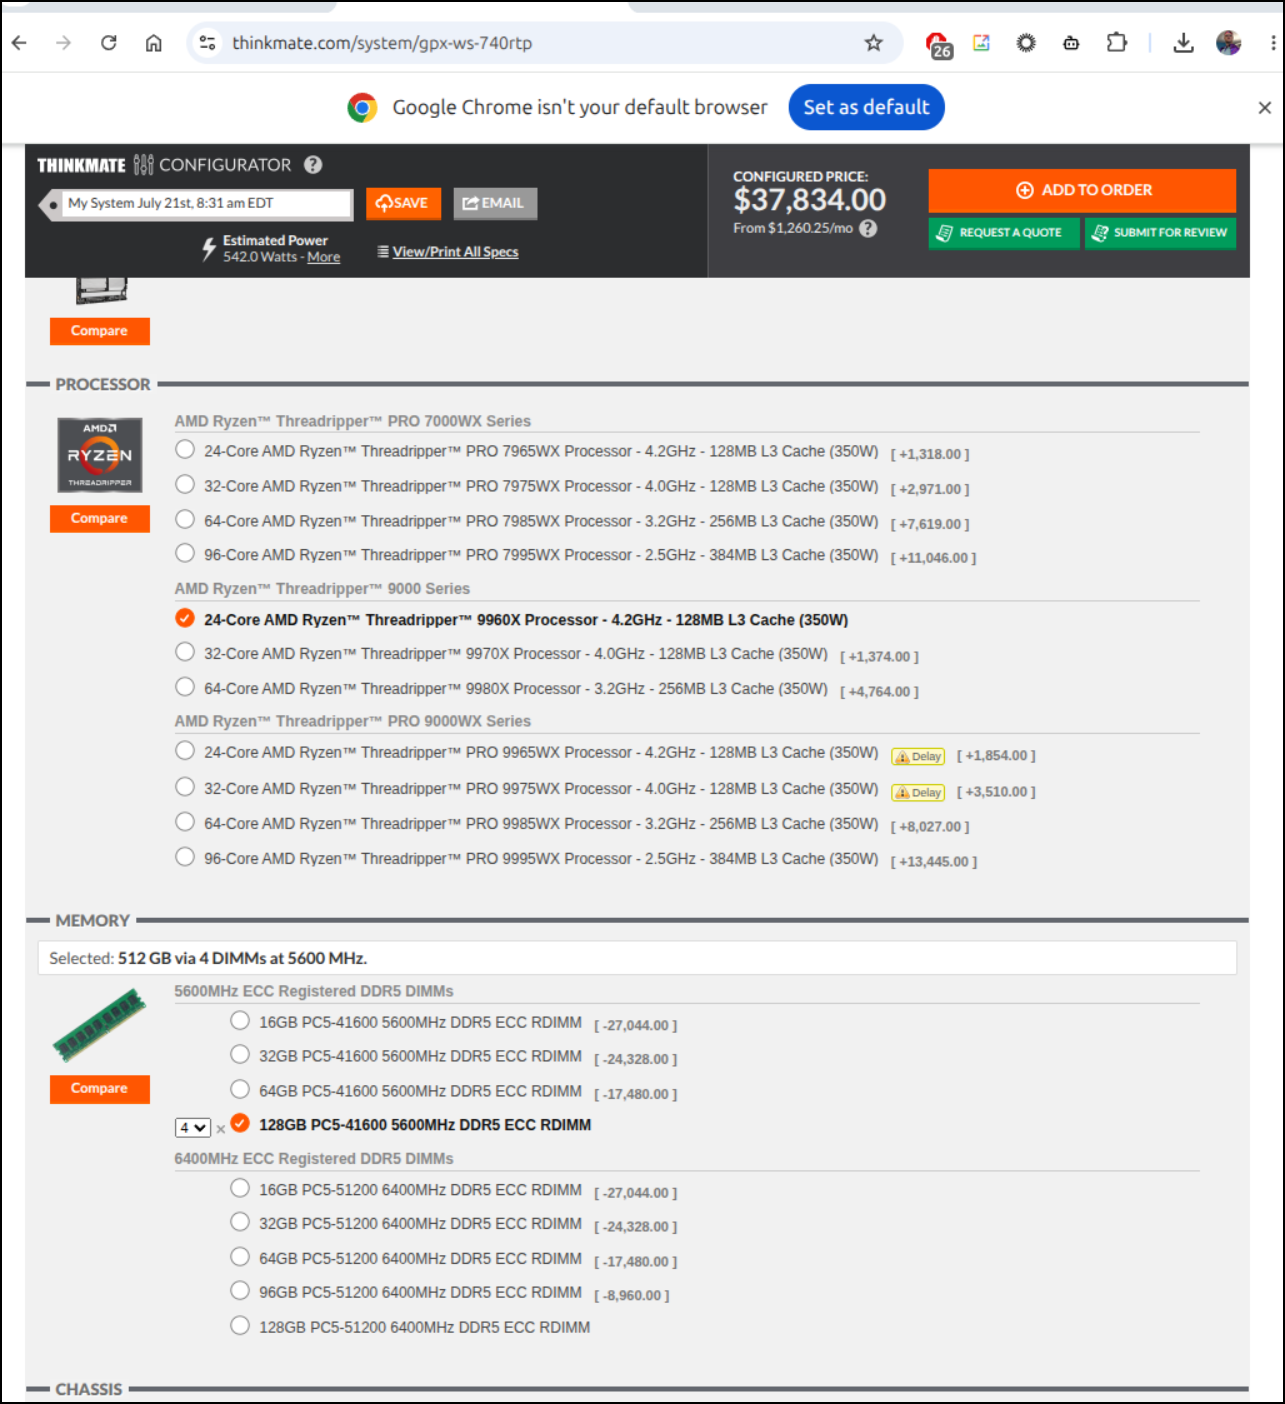Select 64-Core Threadripper 9980X processor

(185, 688)
